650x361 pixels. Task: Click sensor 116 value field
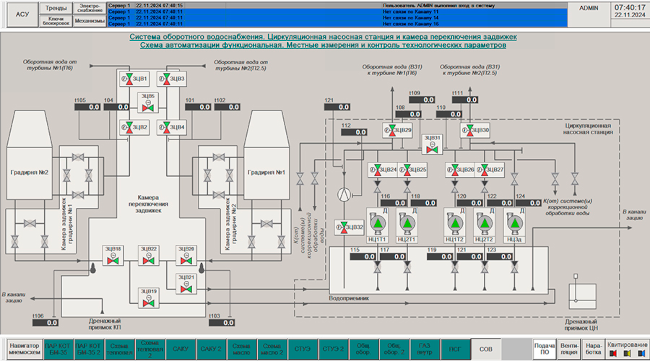point(393,203)
